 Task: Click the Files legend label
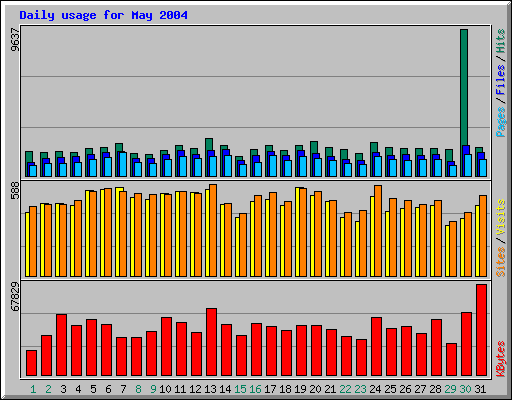click(500, 80)
